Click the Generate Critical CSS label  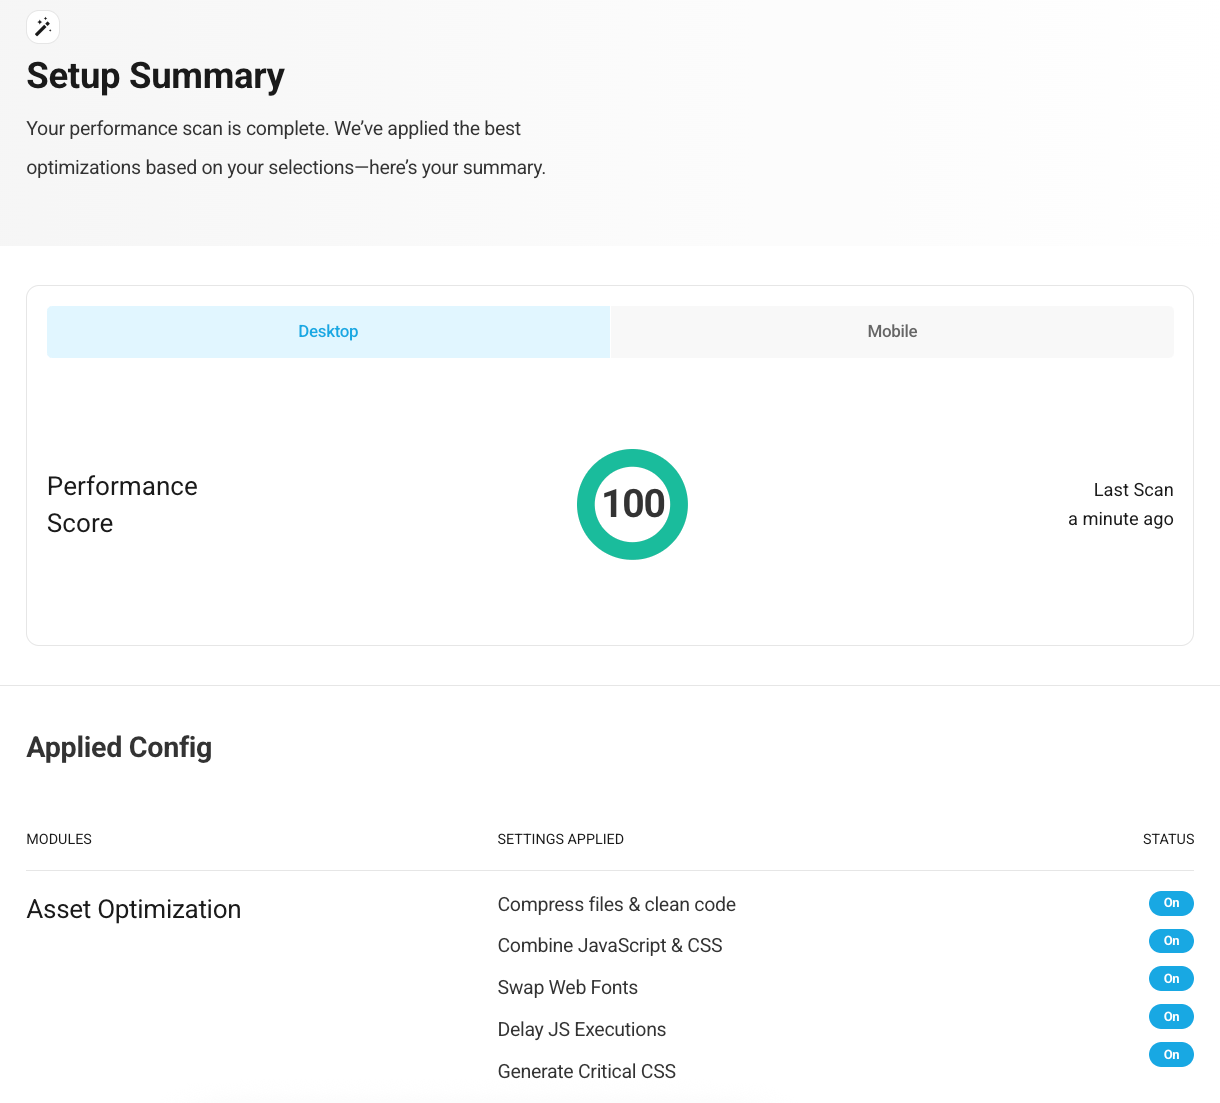point(586,1072)
